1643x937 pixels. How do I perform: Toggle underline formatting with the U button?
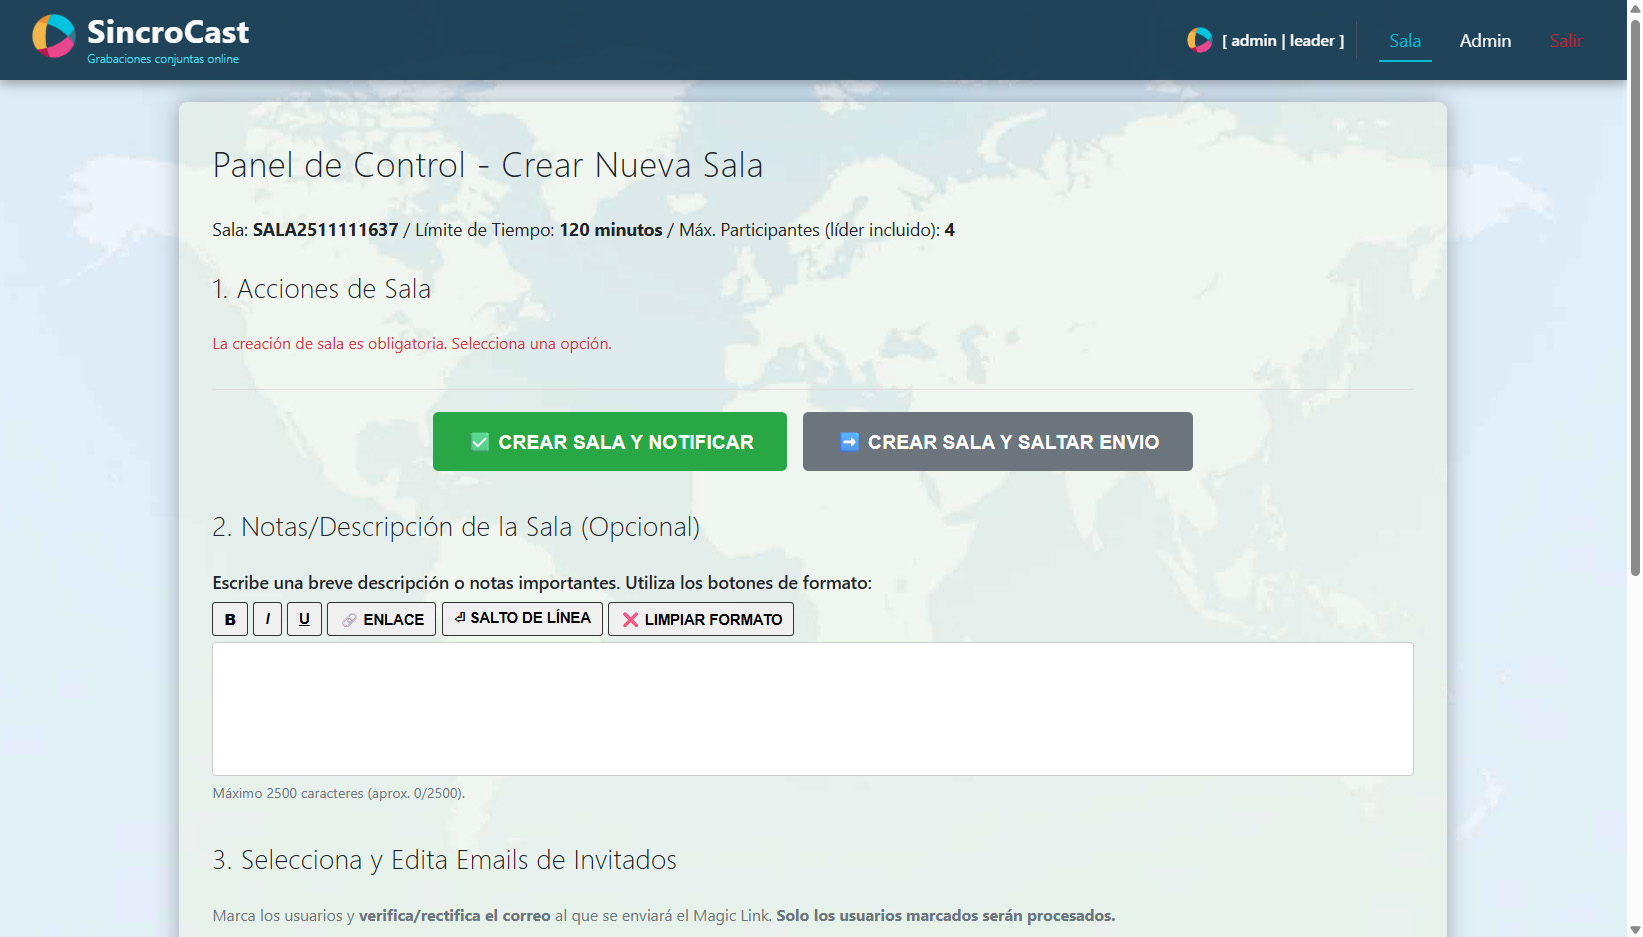(x=304, y=619)
